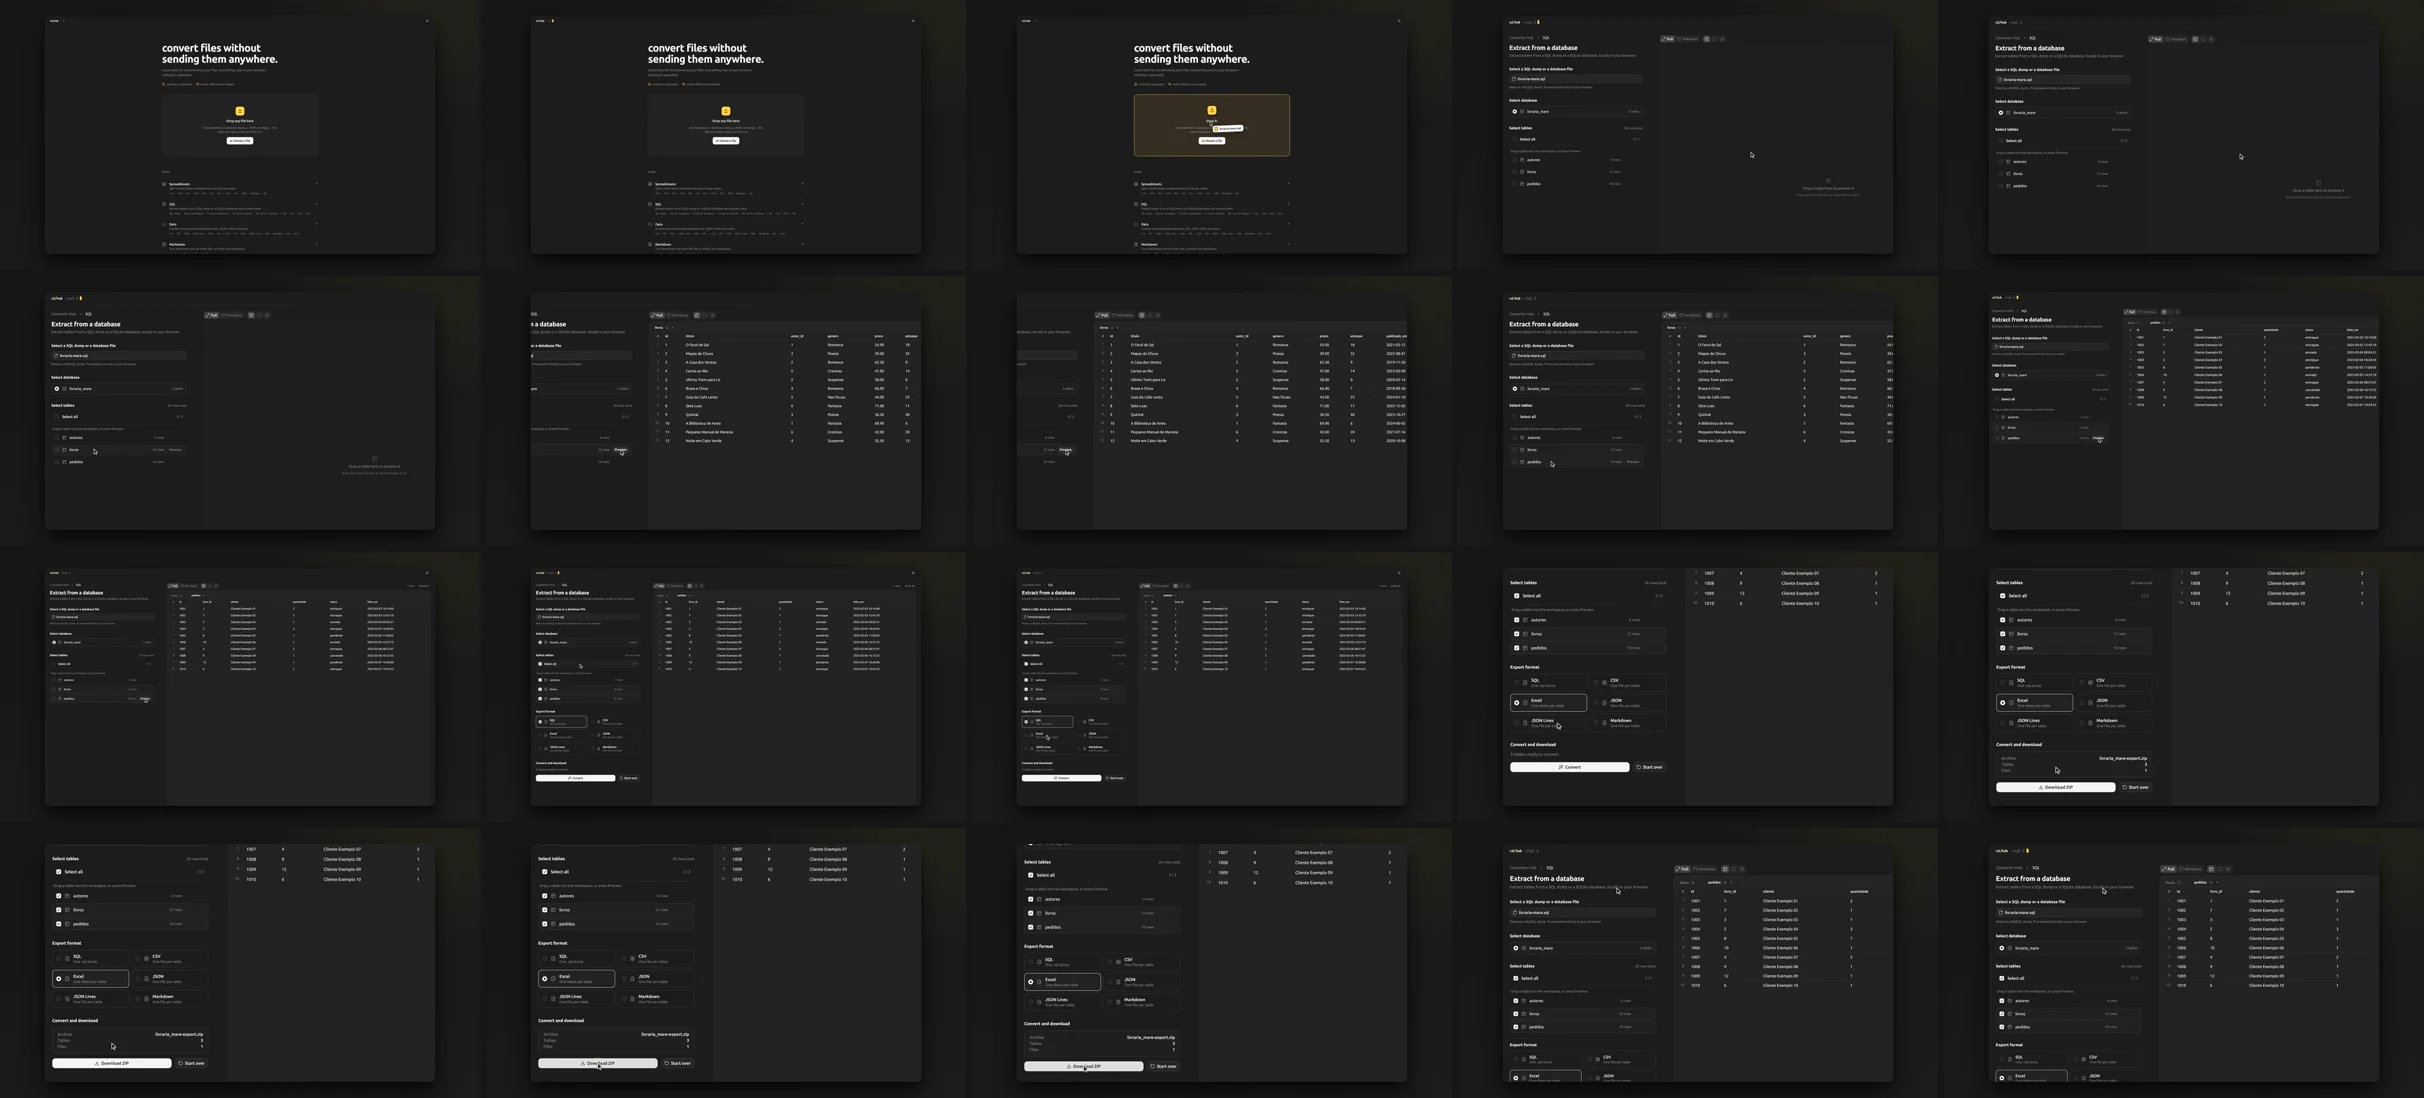This screenshot has height=1098, width=2424.
Task: Select JSON Lines radio in third-row fourth frame
Action: pos(1517,722)
